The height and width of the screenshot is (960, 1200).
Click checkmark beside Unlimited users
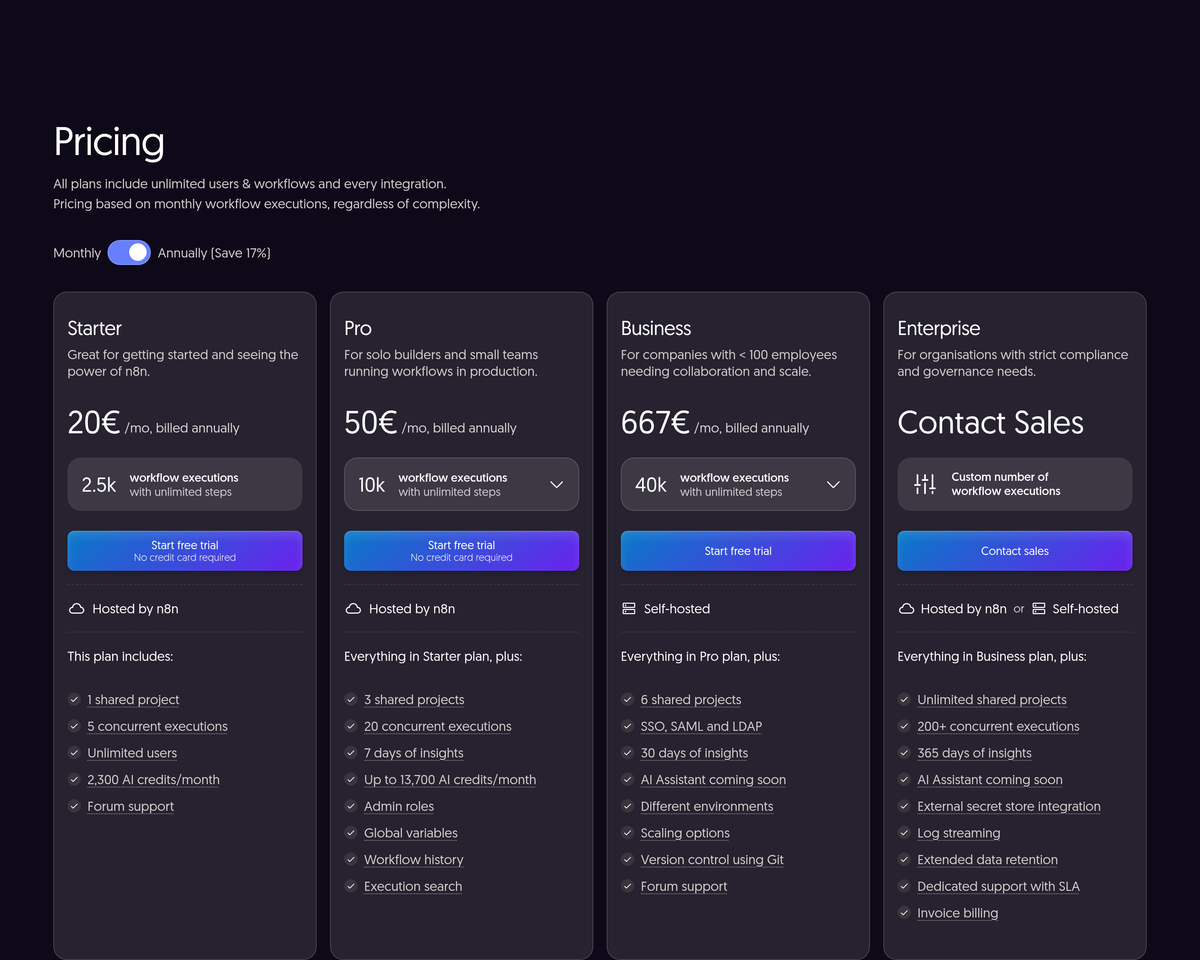(74, 753)
